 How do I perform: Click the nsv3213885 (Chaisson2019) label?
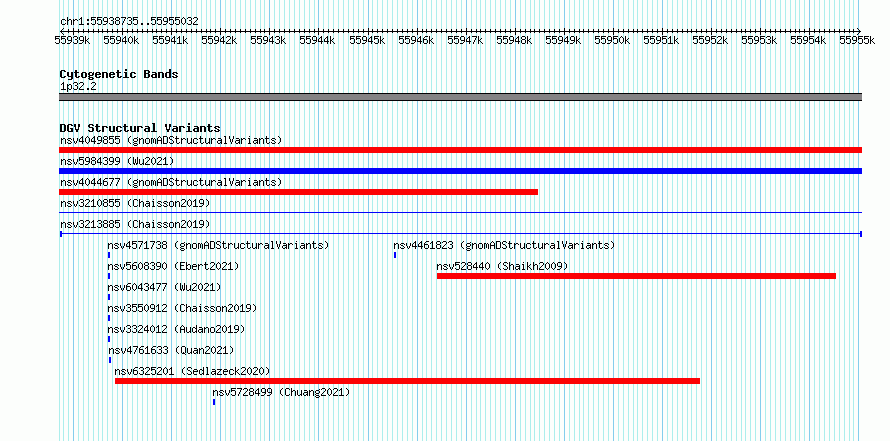pyautogui.click(x=135, y=224)
